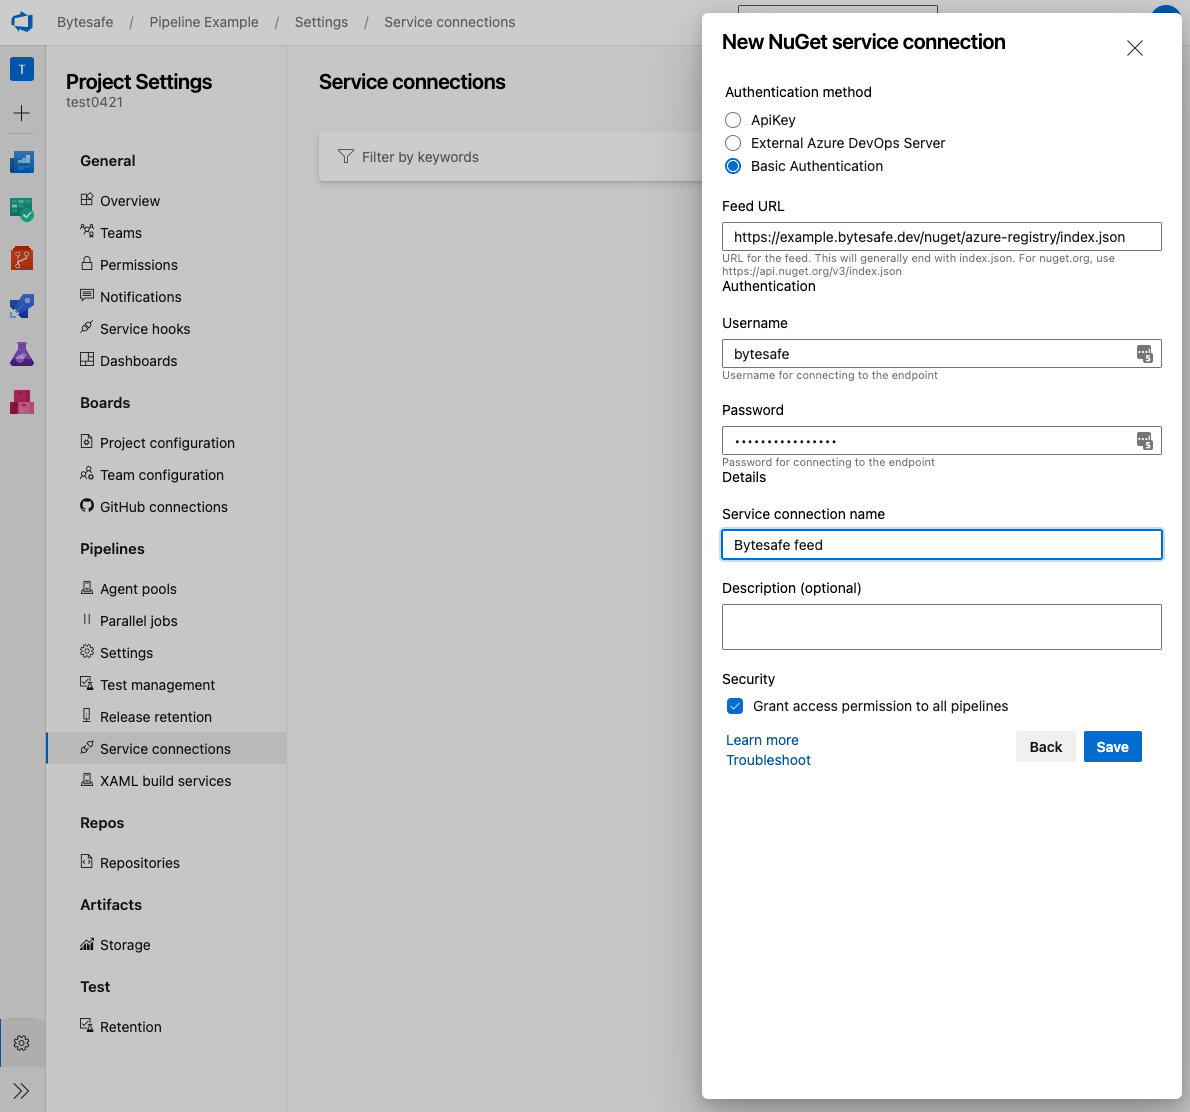The image size is (1190, 1112).
Task: Open Repos icon in left rail
Action: tap(22, 258)
